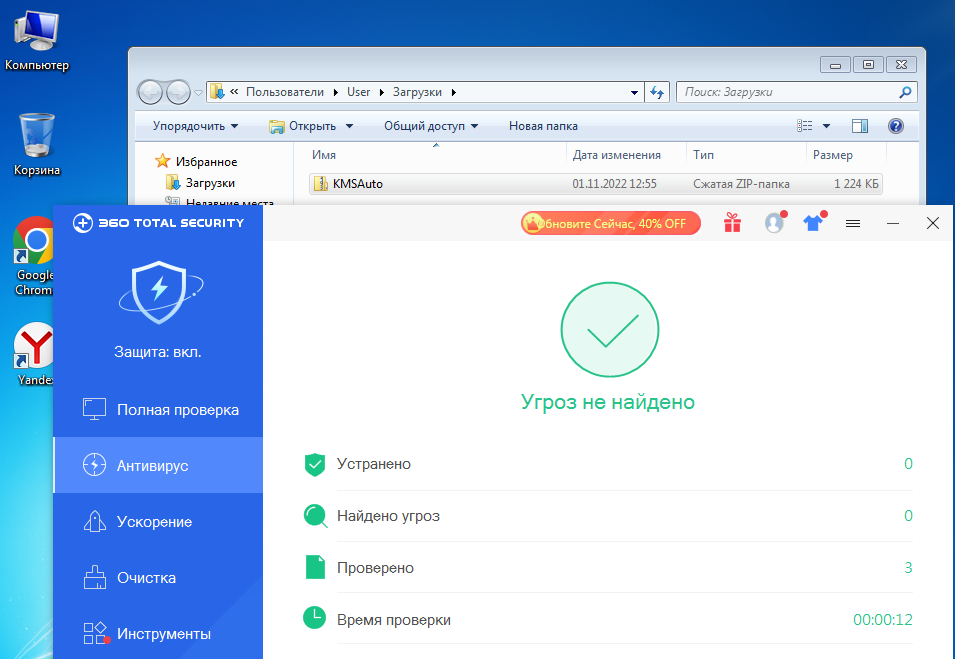Click the User breadcrumb segment
The height and width of the screenshot is (659, 955).
tap(358, 92)
